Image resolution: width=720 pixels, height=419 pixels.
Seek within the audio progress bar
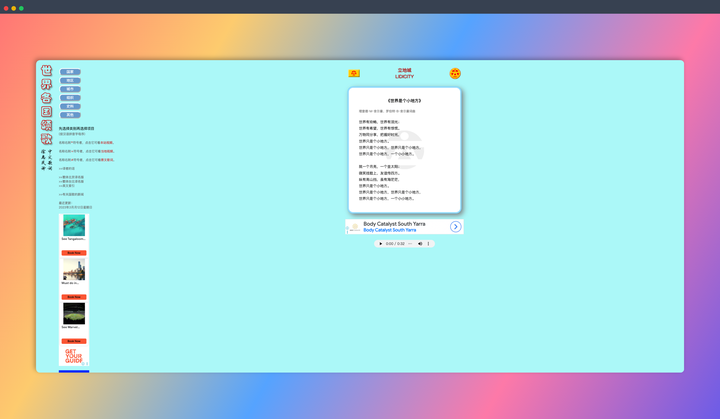point(409,244)
